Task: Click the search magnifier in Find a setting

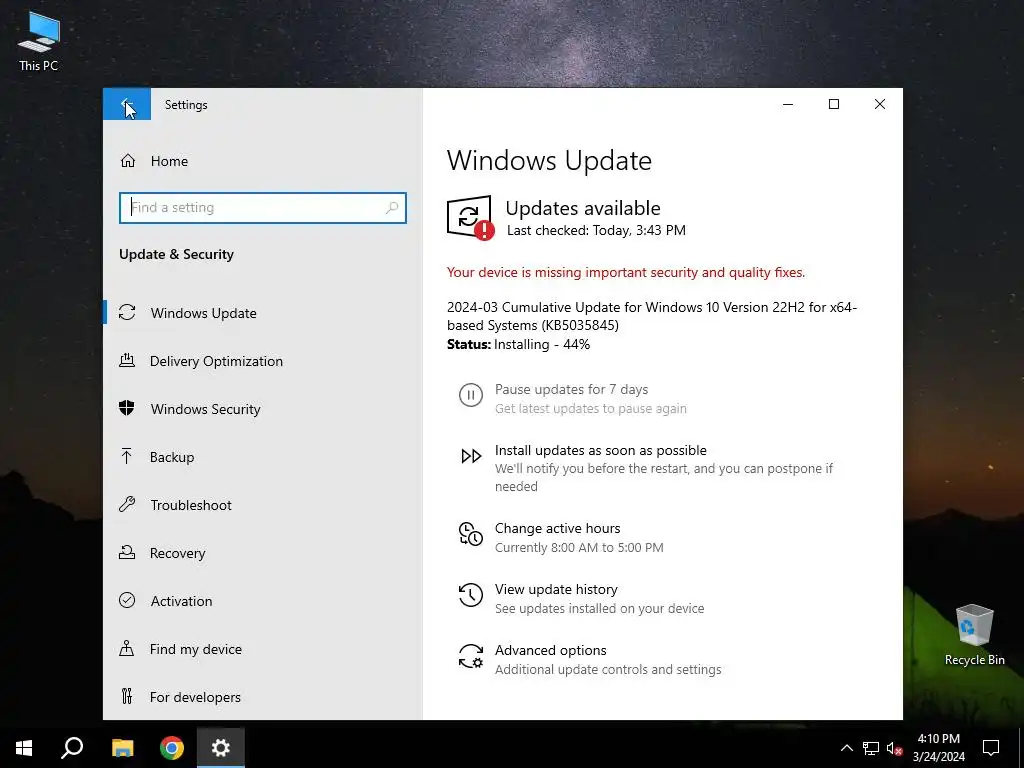Action: click(x=392, y=208)
